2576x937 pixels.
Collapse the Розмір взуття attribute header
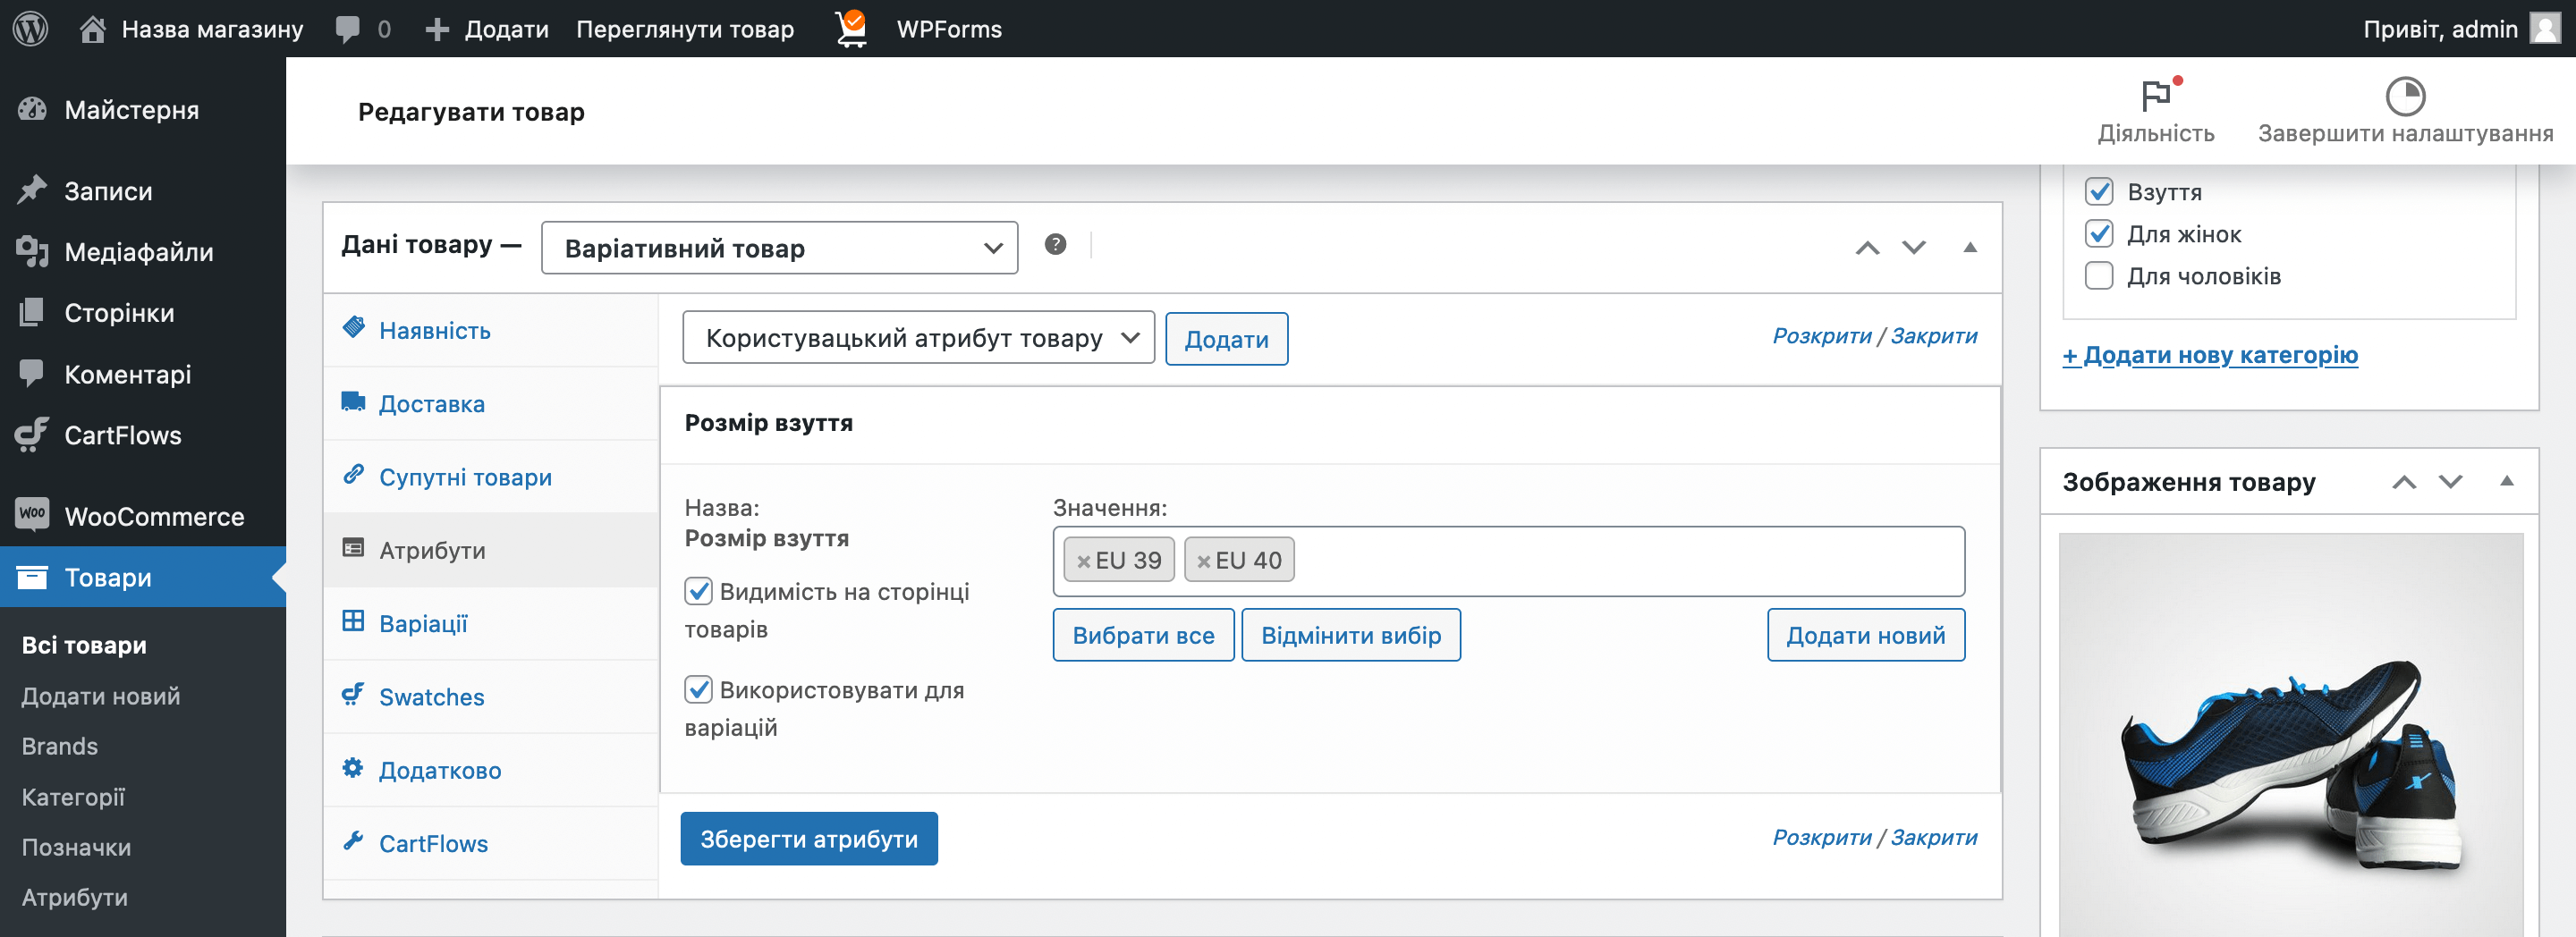pyautogui.click(x=1330, y=424)
